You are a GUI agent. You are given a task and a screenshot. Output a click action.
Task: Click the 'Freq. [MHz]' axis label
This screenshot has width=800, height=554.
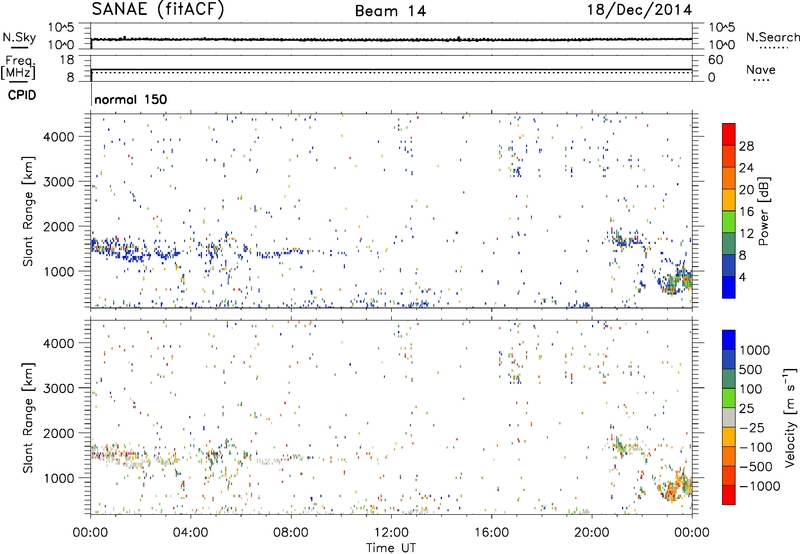pos(19,68)
